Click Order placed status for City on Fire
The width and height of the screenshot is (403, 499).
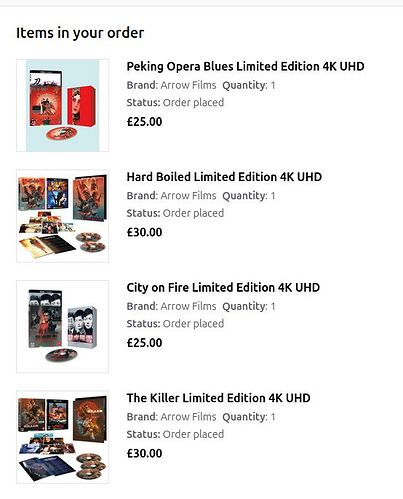pyautogui.click(x=193, y=324)
